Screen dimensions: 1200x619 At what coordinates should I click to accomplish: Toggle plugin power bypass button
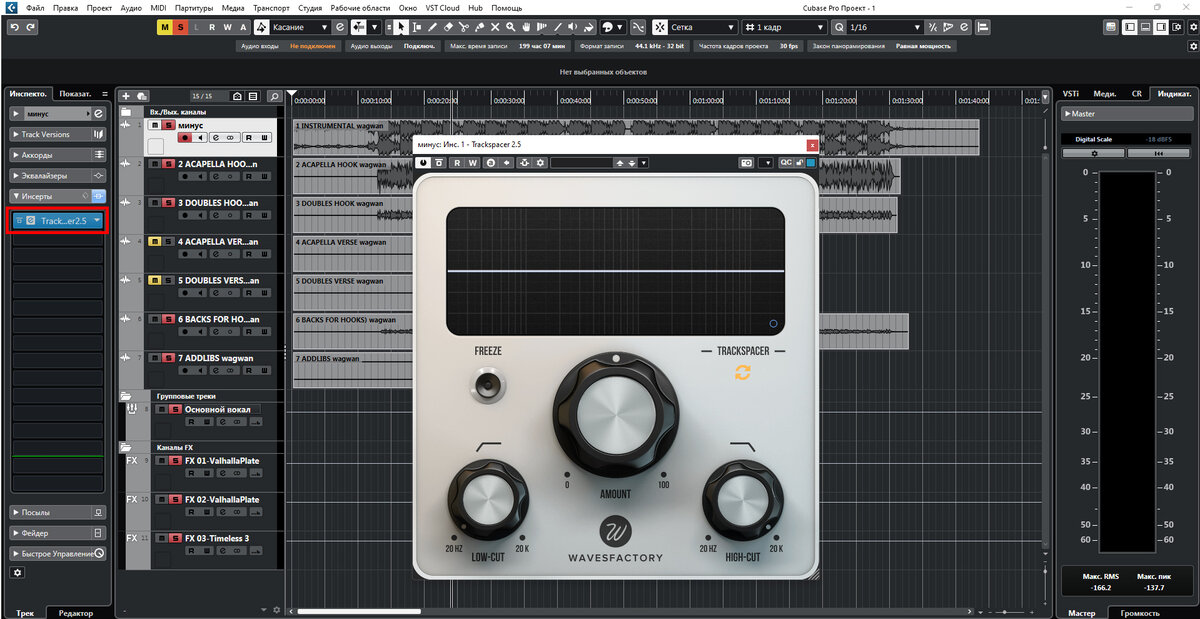pyautogui.click(x=423, y=163)
